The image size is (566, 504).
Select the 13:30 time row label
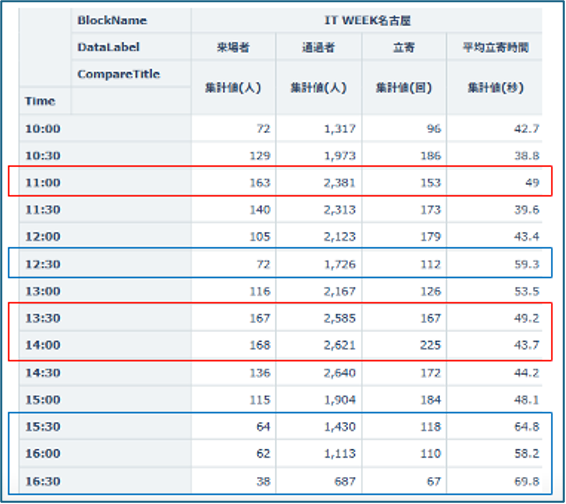(43, 318)
